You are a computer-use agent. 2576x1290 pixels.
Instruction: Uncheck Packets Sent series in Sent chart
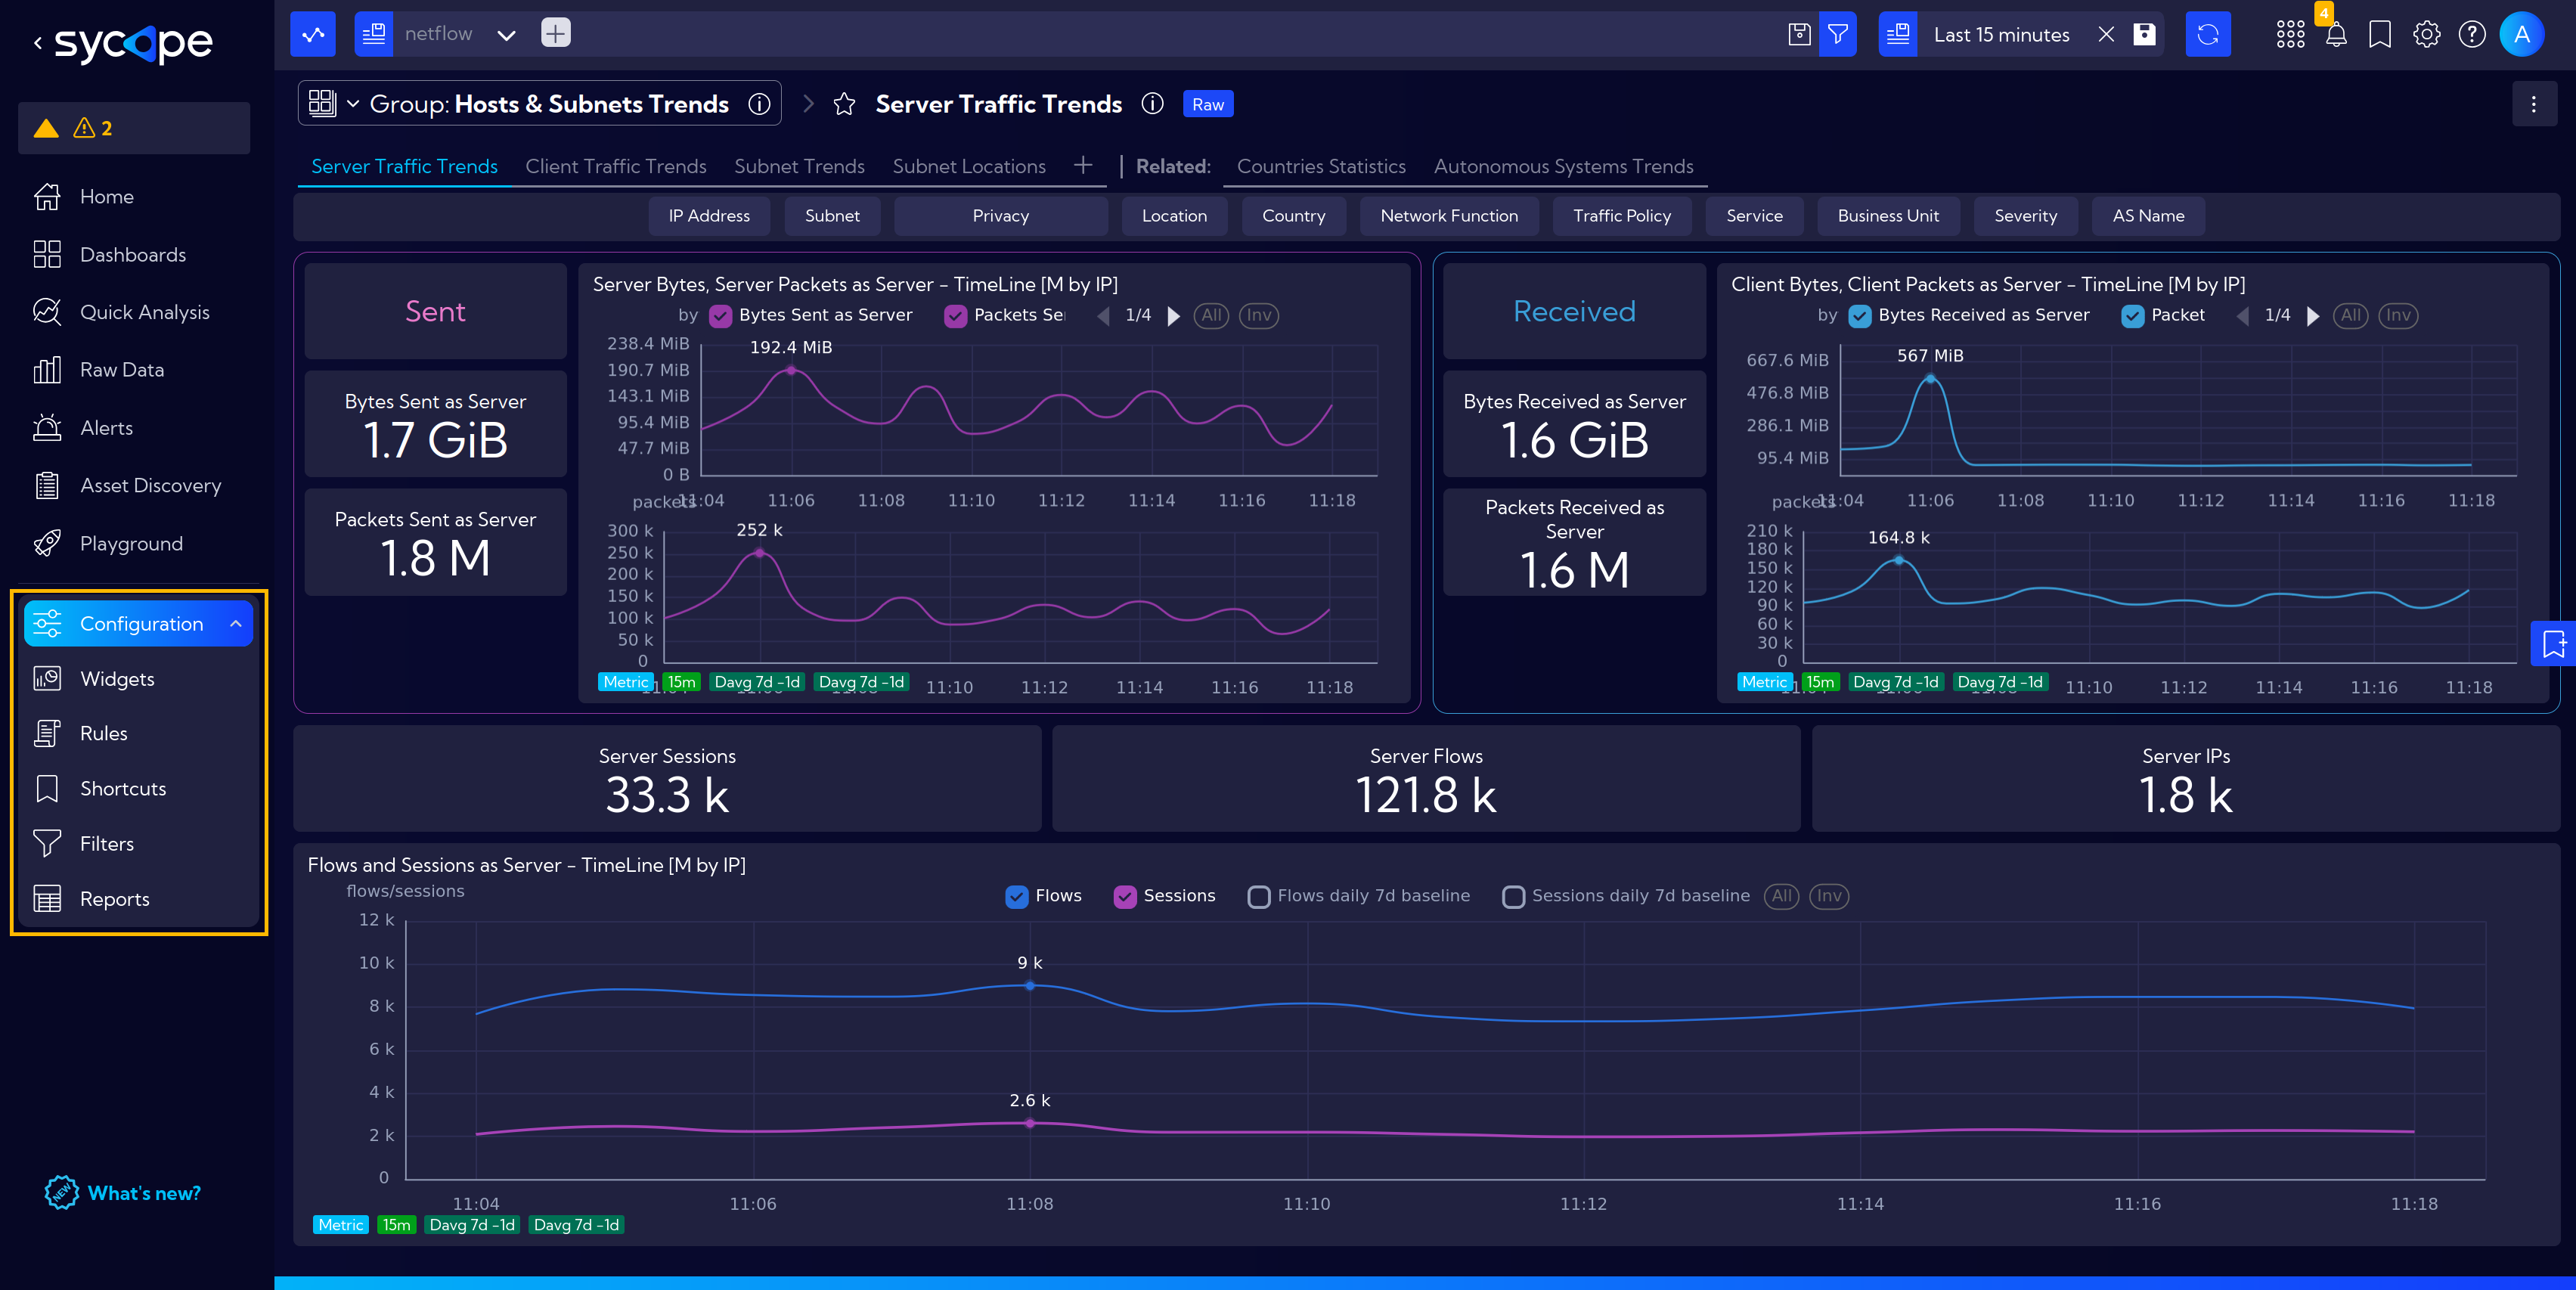(x=955, y=316)
